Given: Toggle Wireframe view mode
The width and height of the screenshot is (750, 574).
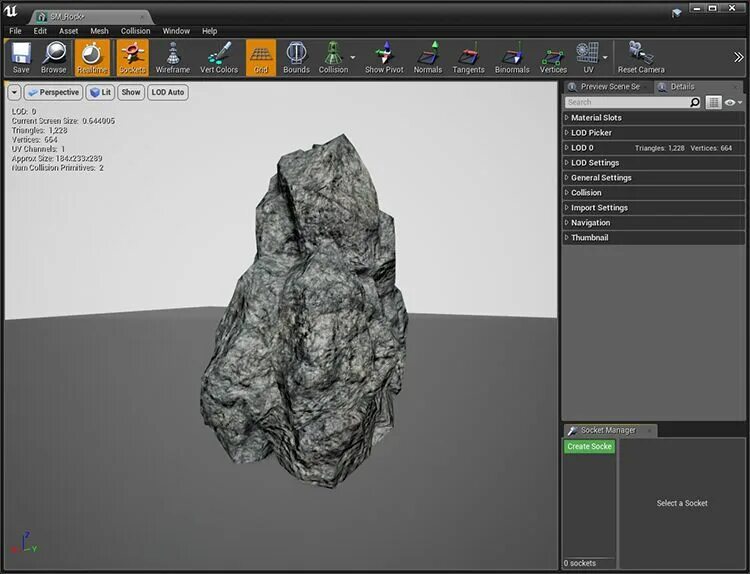Looking at the screenshot, I should tap(172, 56).
